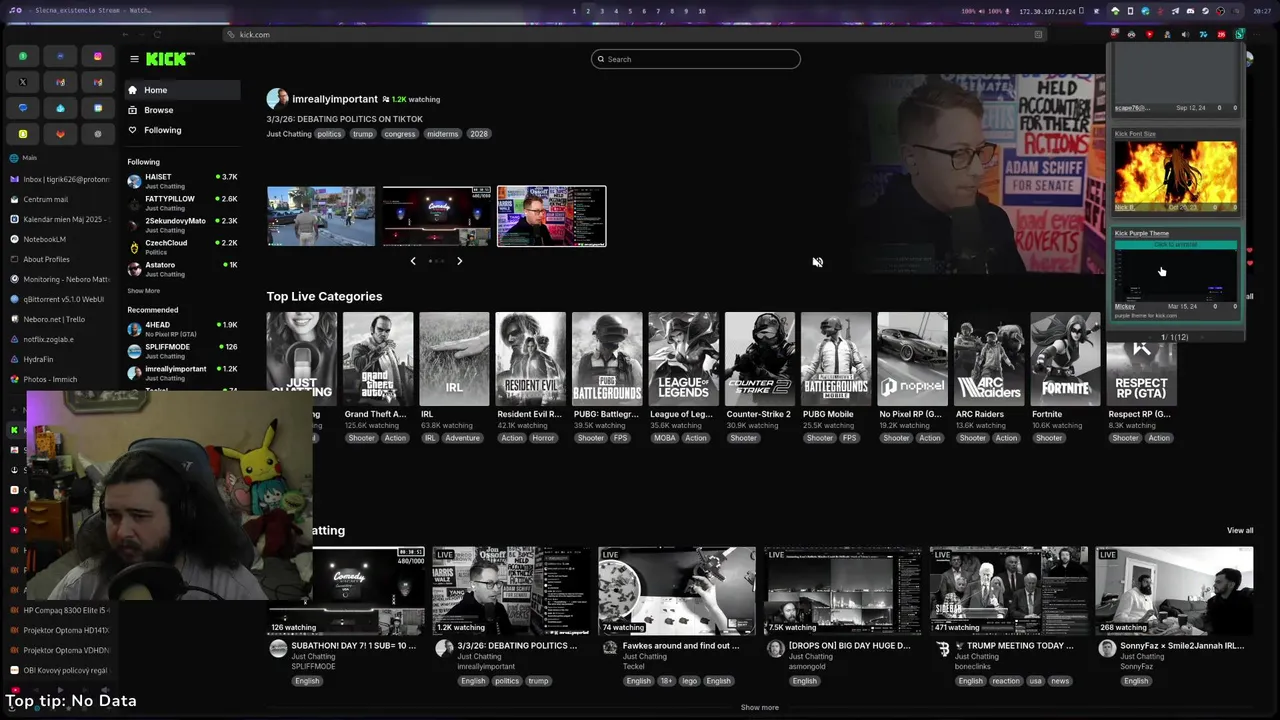The image size is (1280, 720).
Task: Open the Instagram pinned shortcut
Action: 98,56
